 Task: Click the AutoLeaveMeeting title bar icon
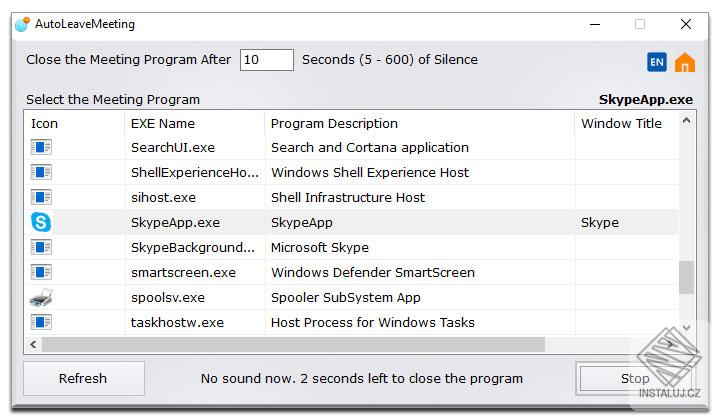[22, 24]
